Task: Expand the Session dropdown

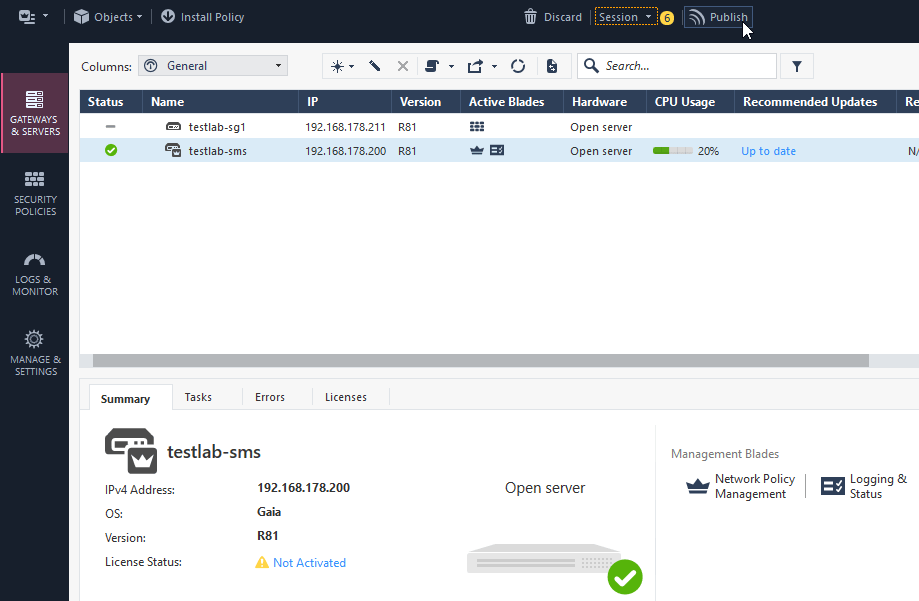Action: pos(625,17)
